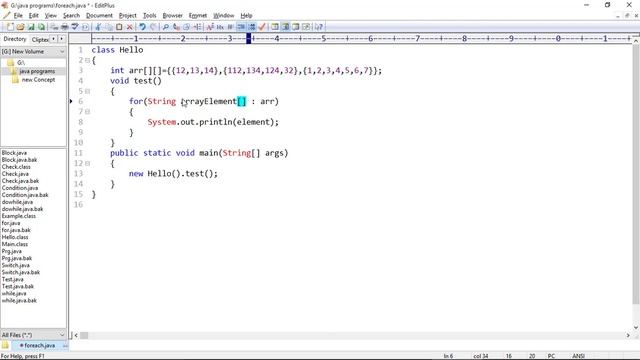This screenshot has height=360, width=640.
Task: Click the red checkmark toolbar icon
Action: [x=262, y=27]
